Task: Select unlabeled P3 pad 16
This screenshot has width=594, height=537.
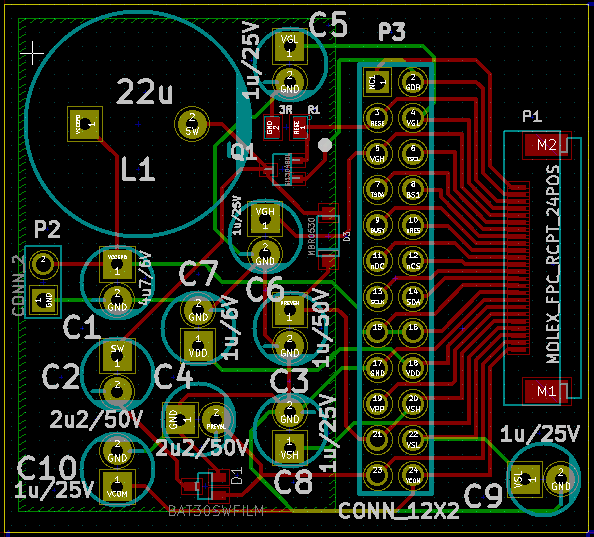Action: [413, 332]
